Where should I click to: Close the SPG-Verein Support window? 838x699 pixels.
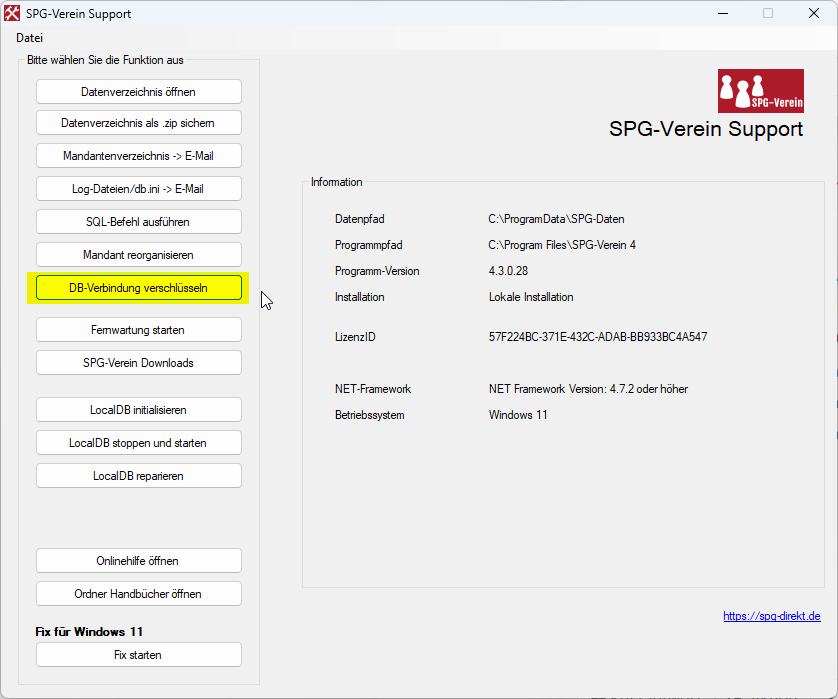(x=814, y=13)
